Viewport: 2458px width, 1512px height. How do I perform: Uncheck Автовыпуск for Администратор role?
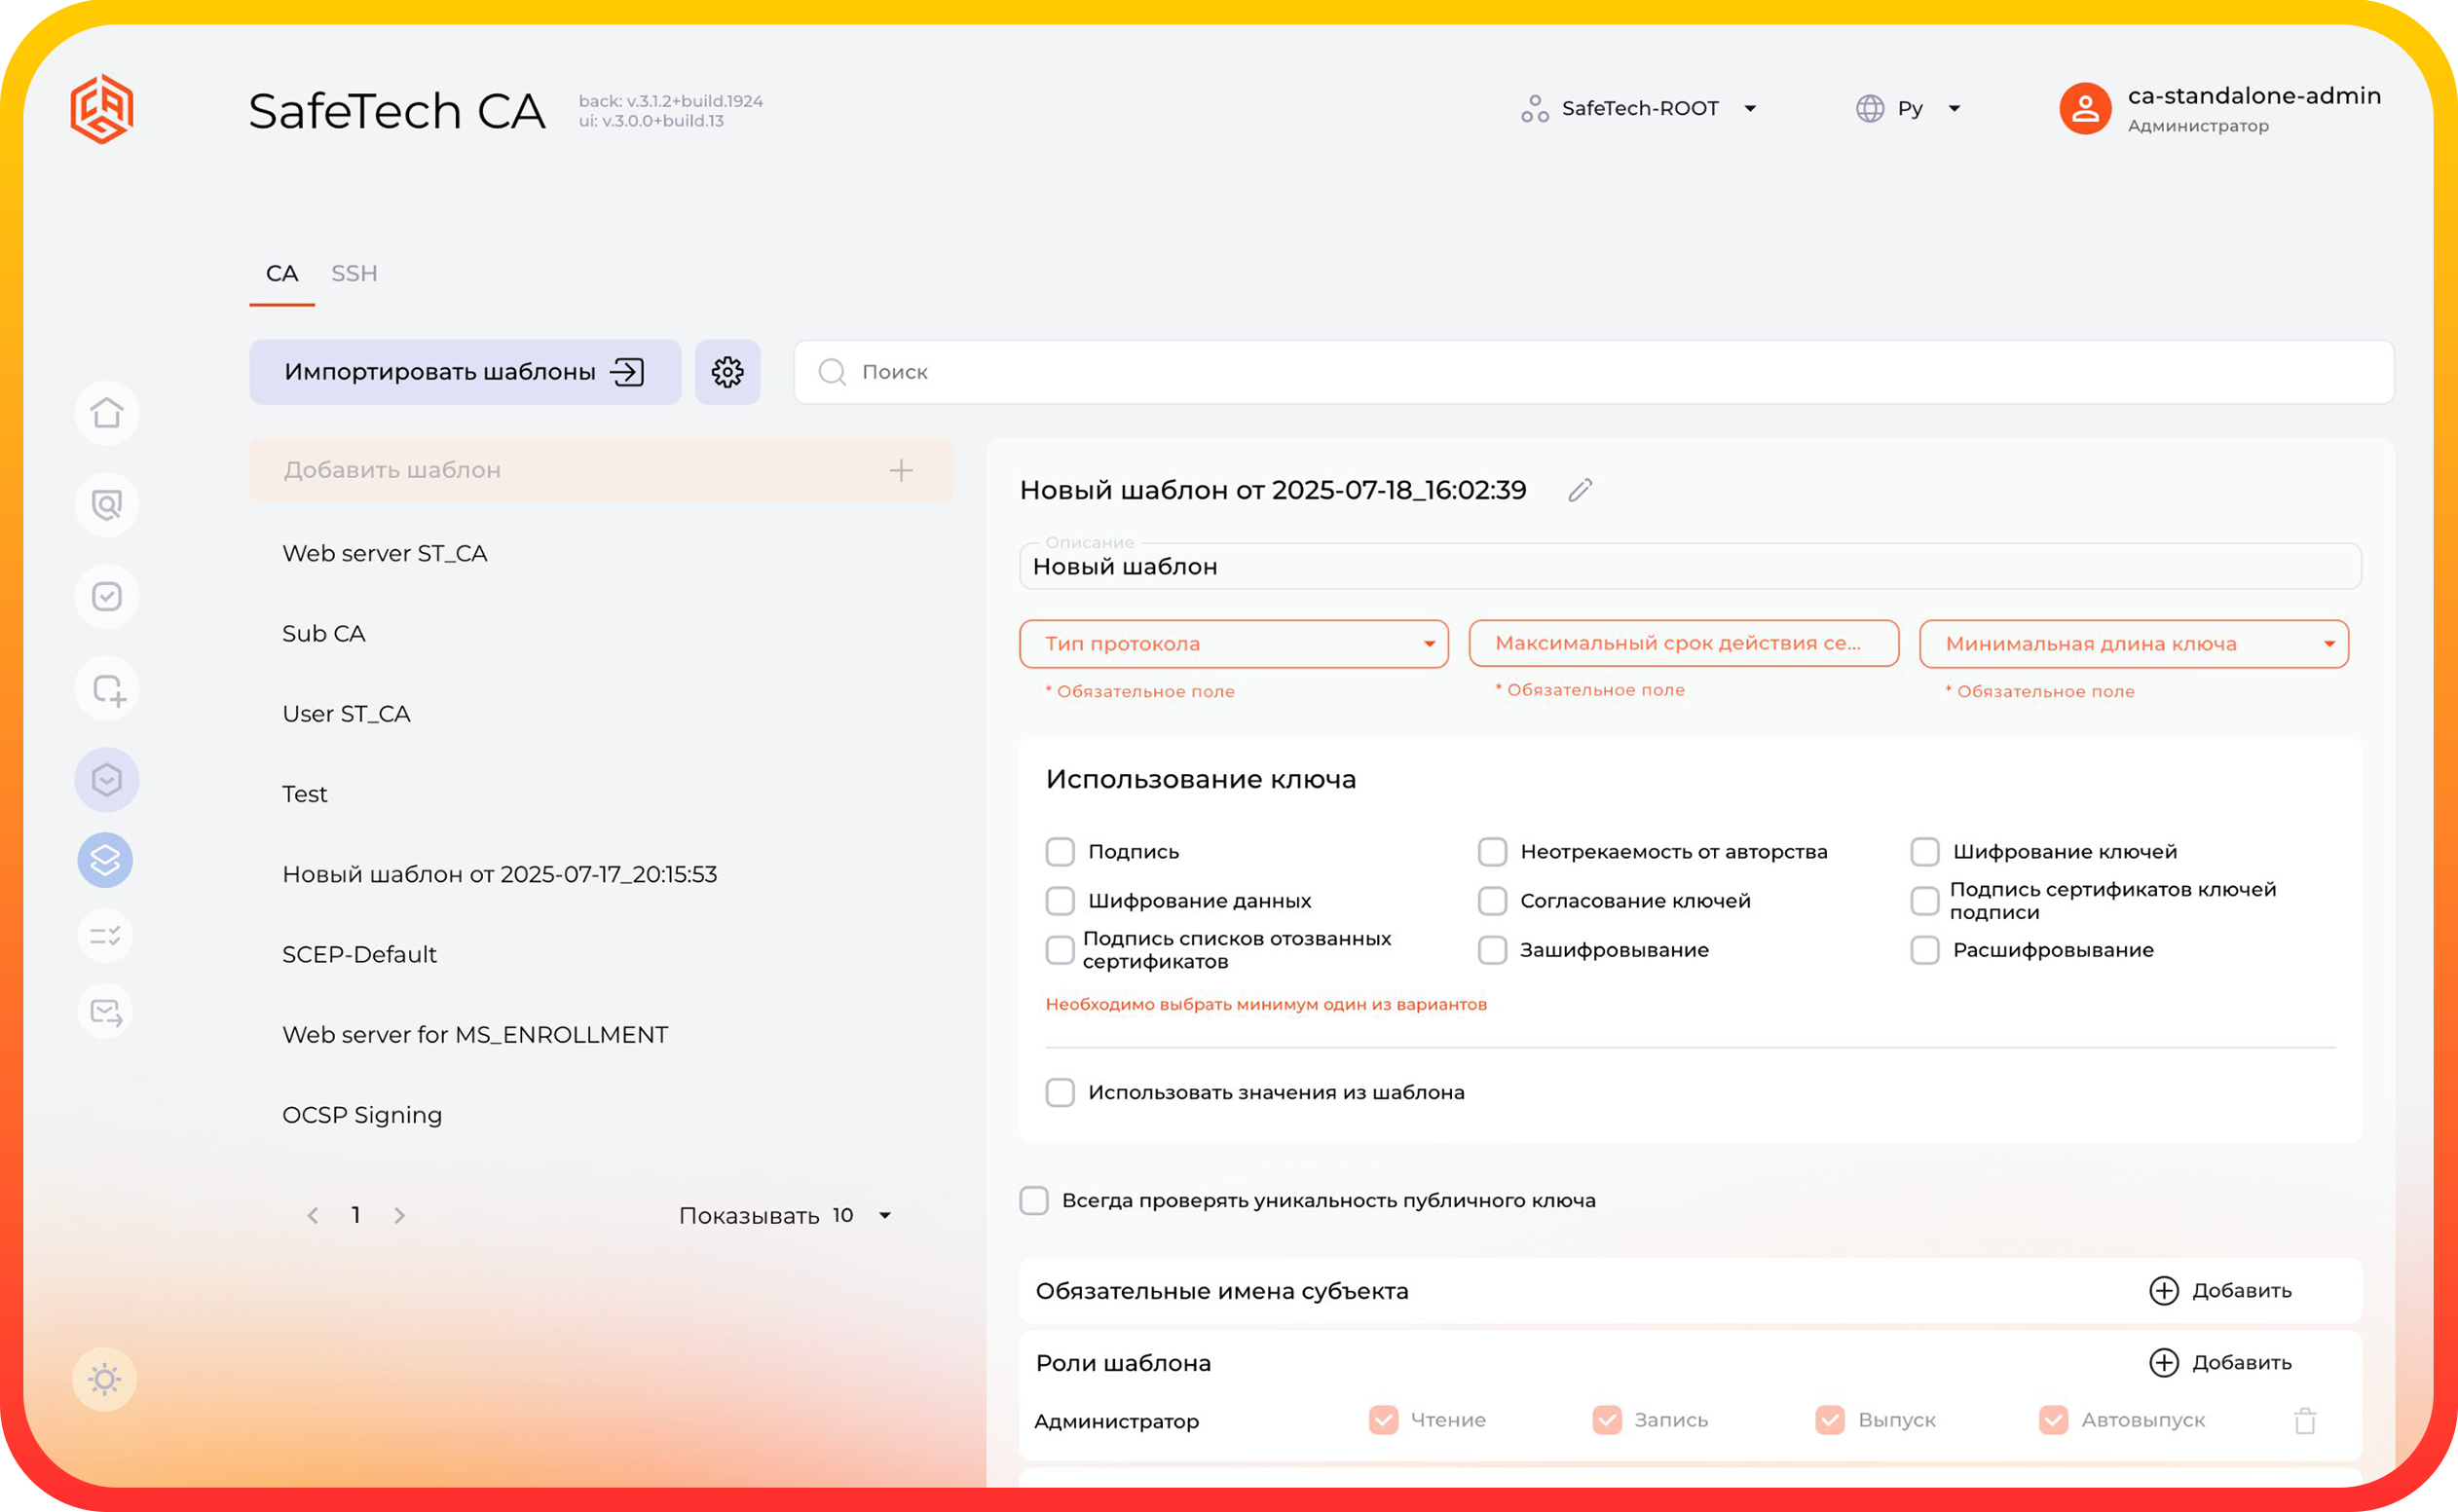(2054, 1420)
